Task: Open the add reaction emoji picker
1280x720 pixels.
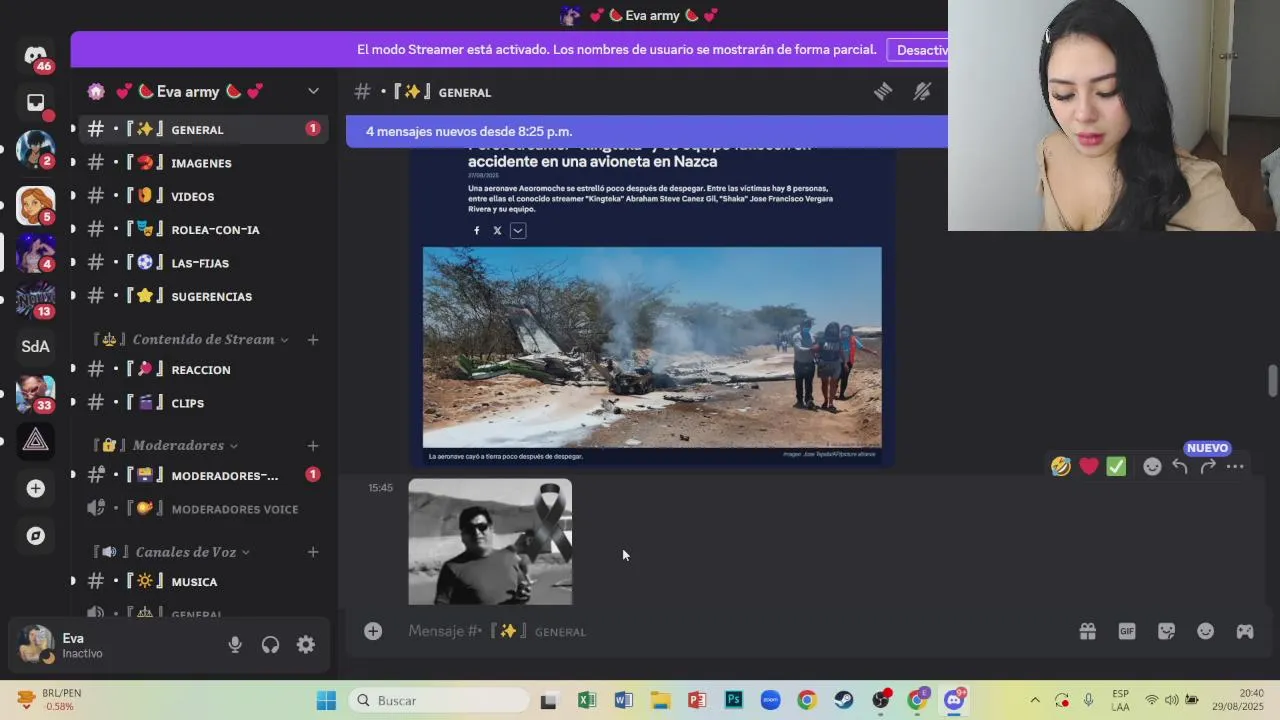Action: 1152,466
